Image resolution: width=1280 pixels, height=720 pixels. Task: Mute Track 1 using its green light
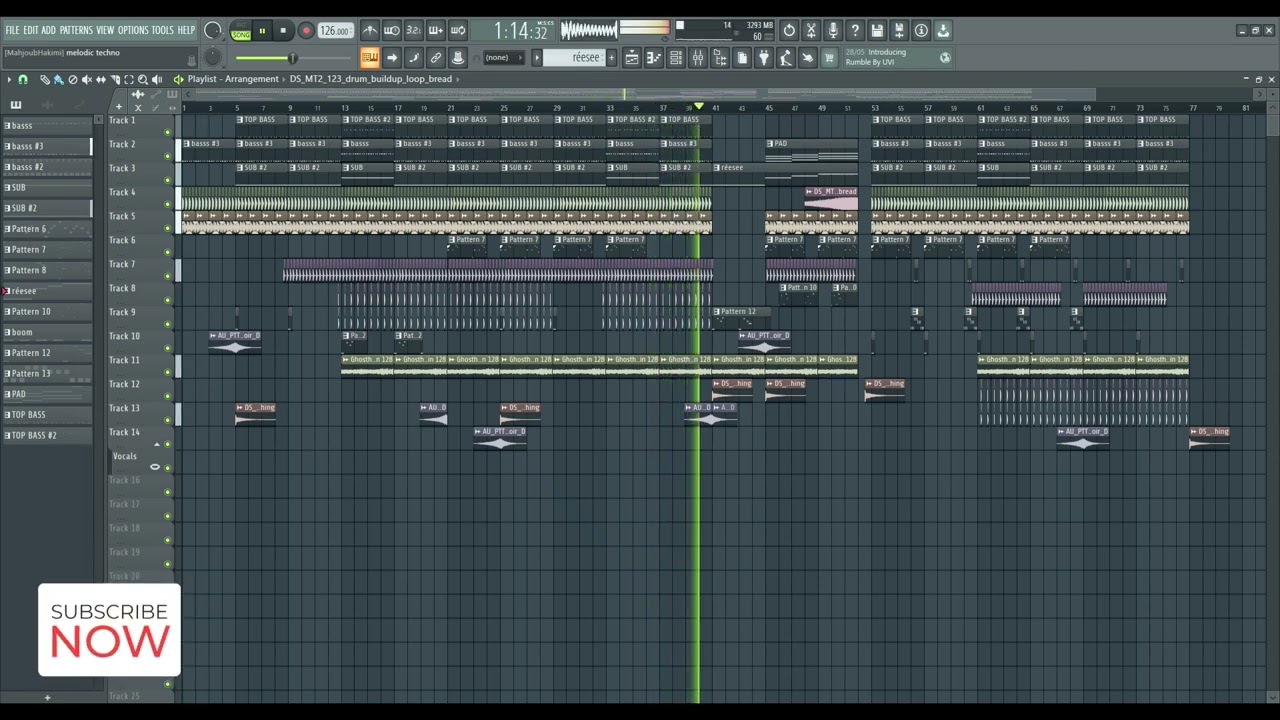pyautogui.click(x=167, y=132)
